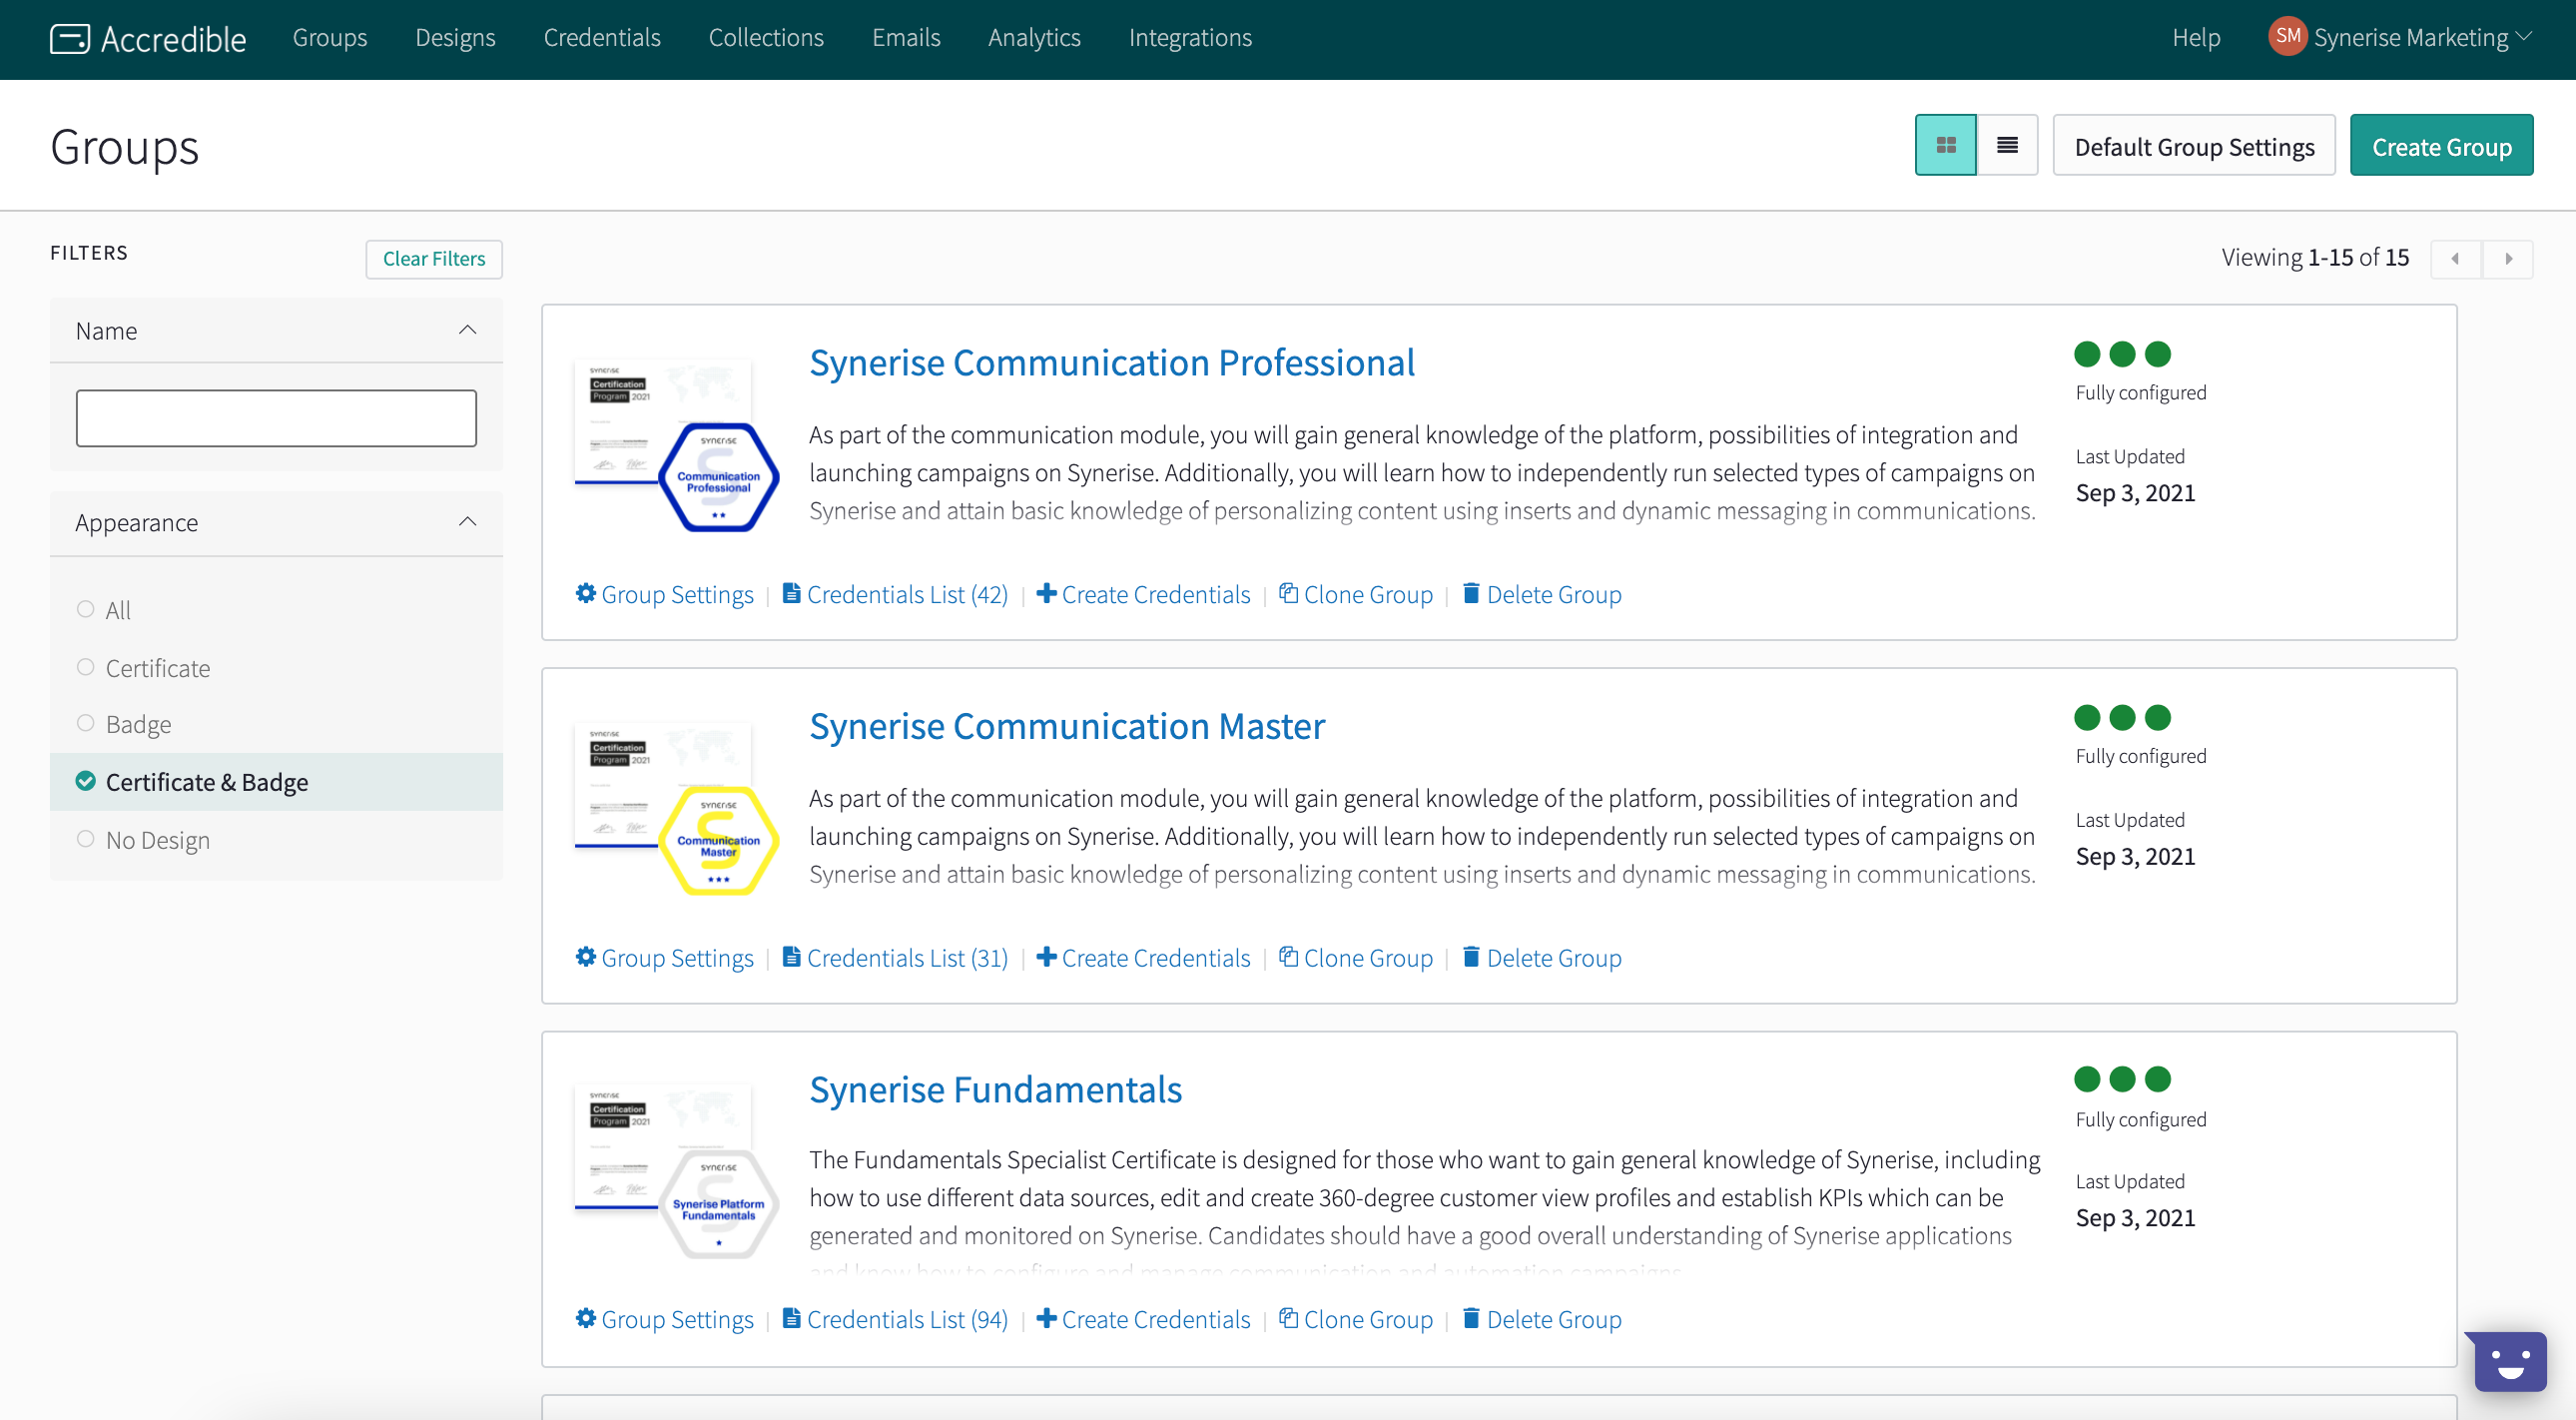Open the Credentials menu
The width and height of the screenshot is (2576, 1420).
click(602, 38)
